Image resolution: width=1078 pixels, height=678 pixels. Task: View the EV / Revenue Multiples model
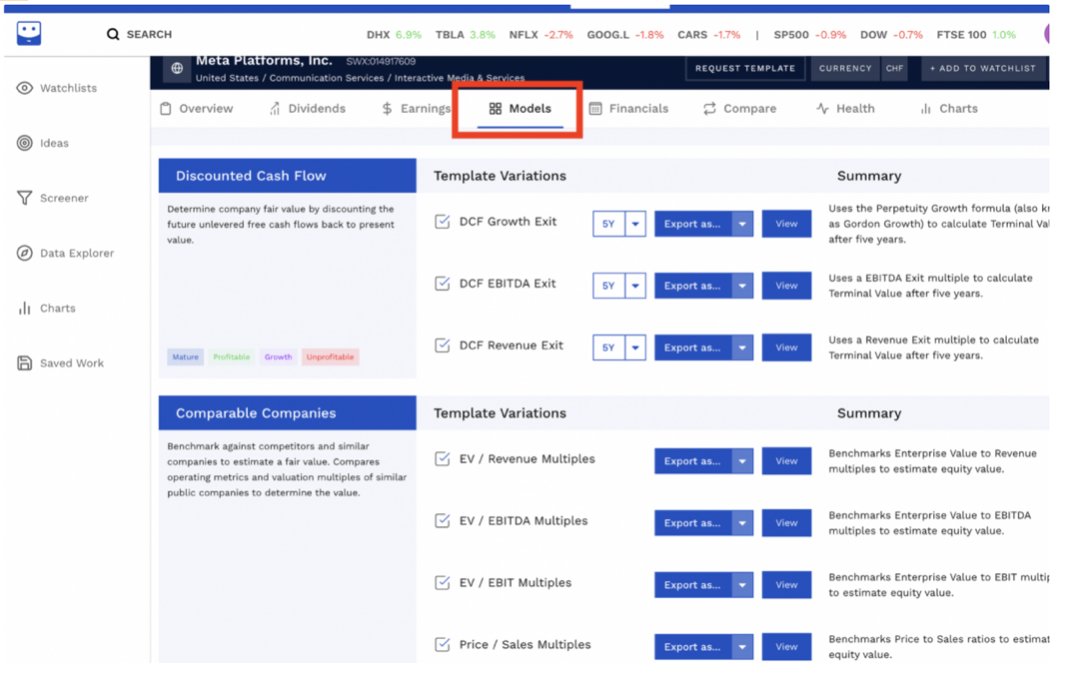pos(786,461)
